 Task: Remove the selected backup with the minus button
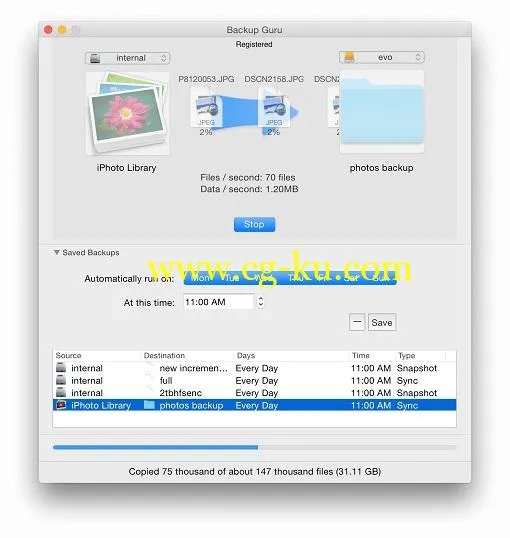pos(357,322)
